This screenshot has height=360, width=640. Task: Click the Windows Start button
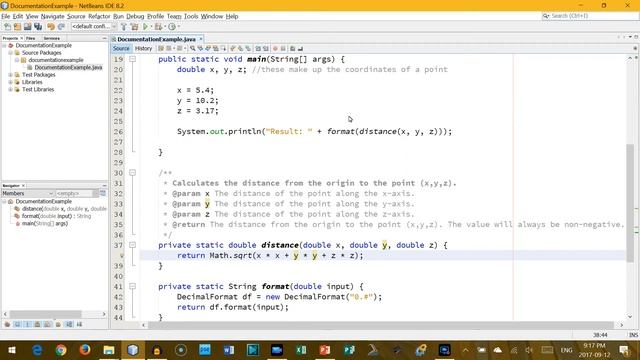click(12, 350)
